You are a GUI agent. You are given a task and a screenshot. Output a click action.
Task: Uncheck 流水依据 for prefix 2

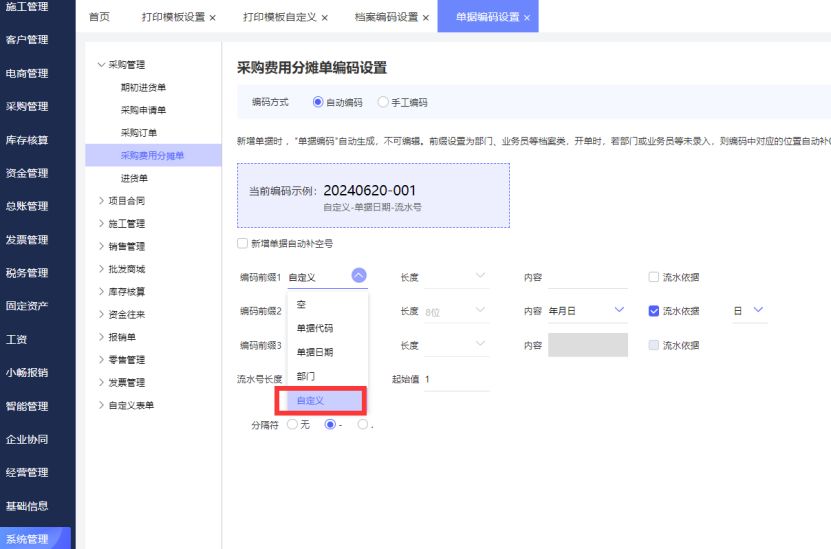[654, 311]
